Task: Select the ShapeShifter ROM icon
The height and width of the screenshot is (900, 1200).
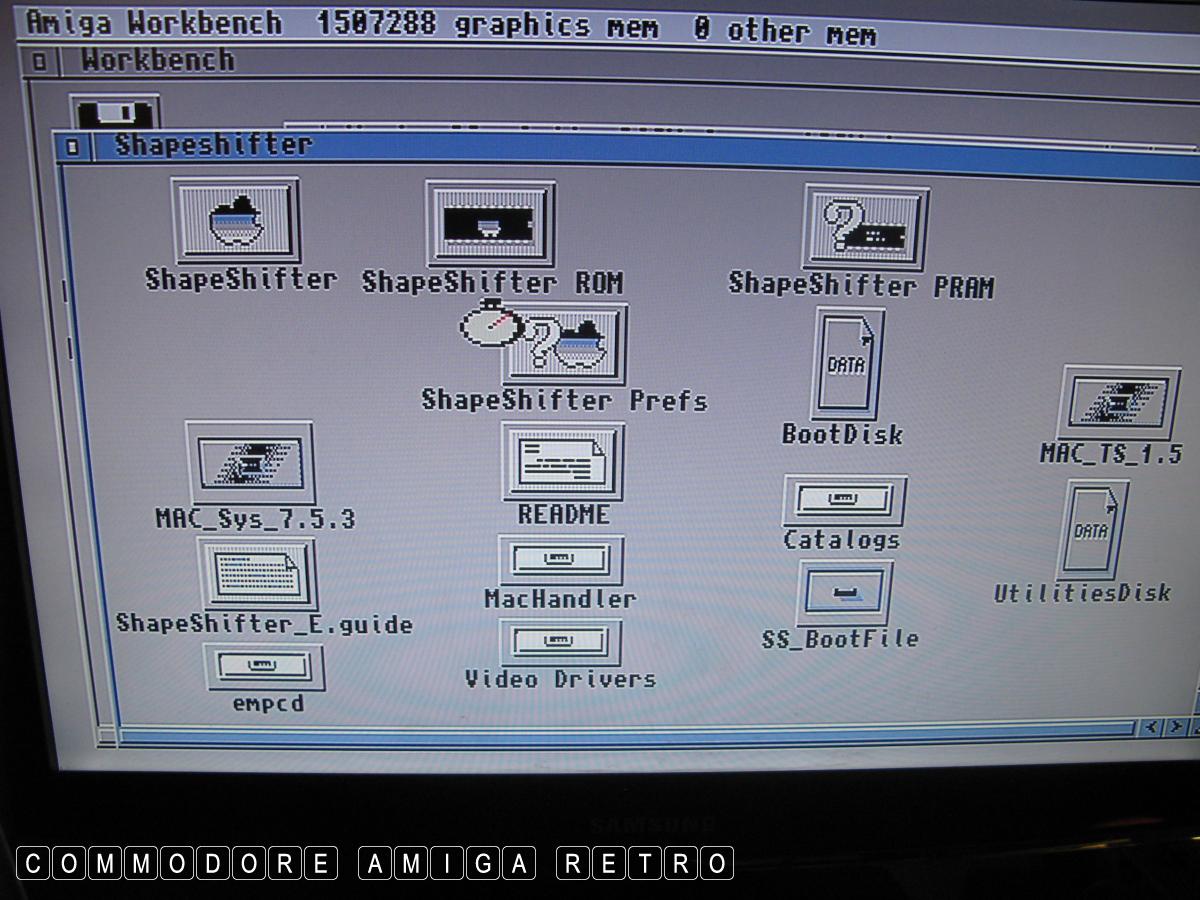Action: [x=490, y=224]
